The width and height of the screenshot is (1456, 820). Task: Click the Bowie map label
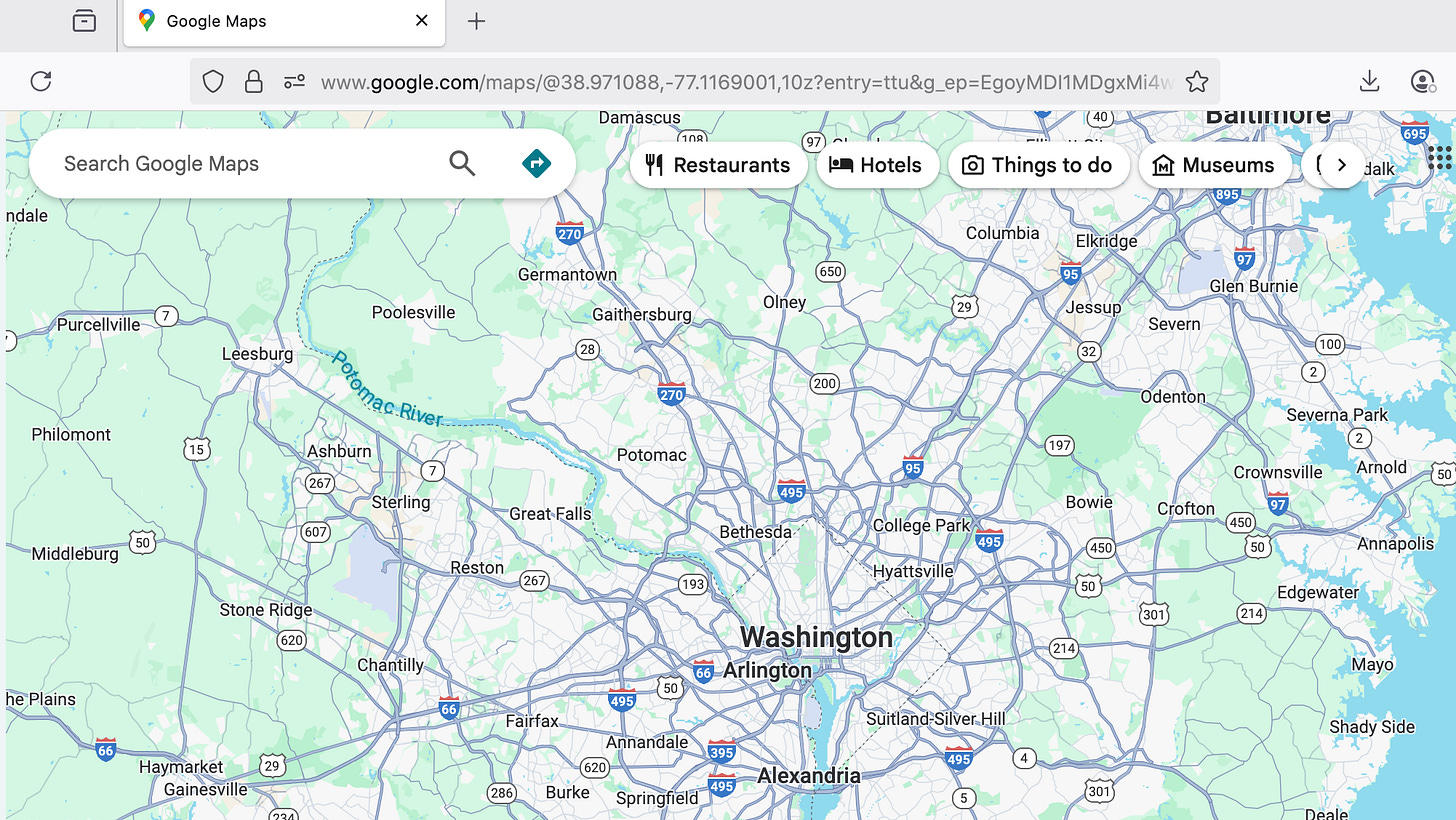(1089, 502)
